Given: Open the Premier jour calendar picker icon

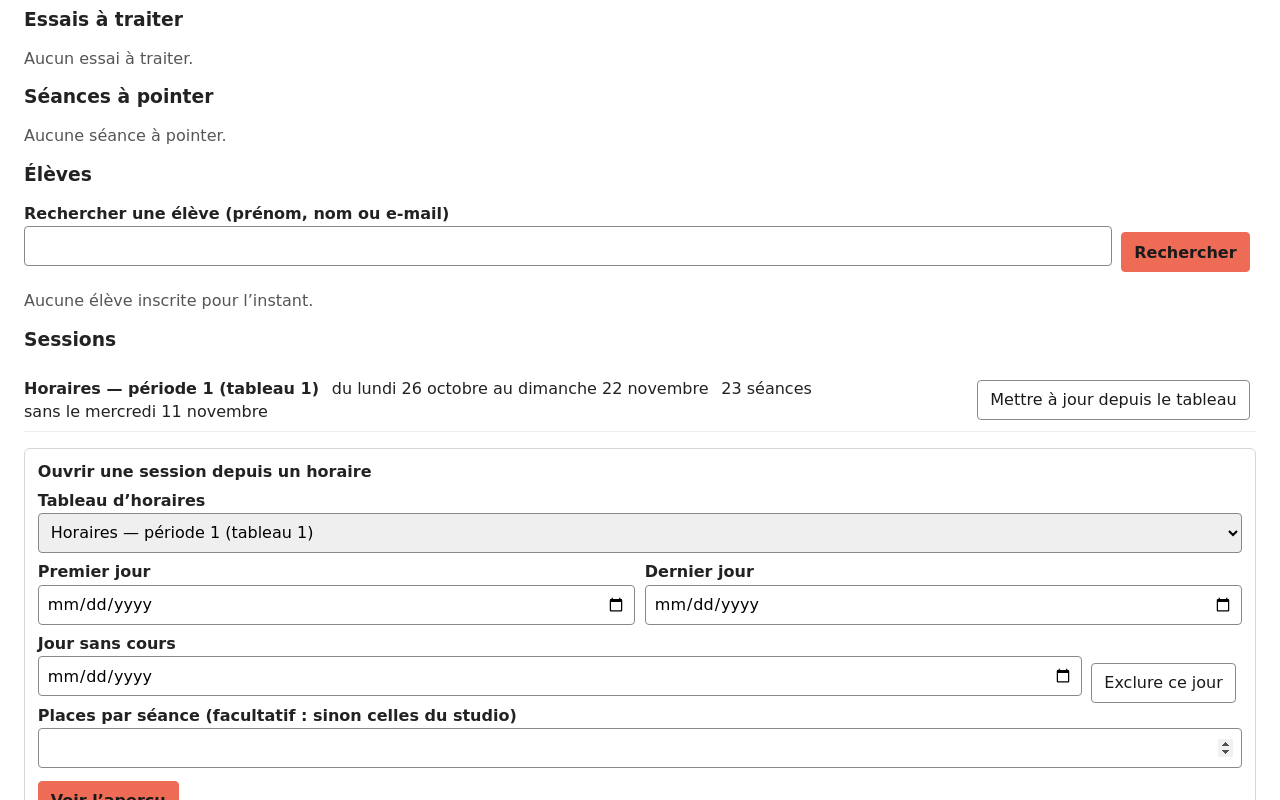Looking at the screenshot, I should [x=616, y=605].
